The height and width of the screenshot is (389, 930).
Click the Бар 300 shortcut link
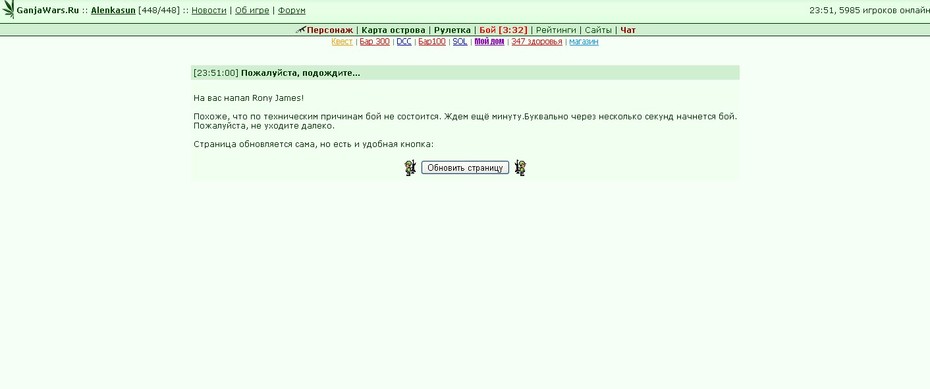tap(375, 42)
